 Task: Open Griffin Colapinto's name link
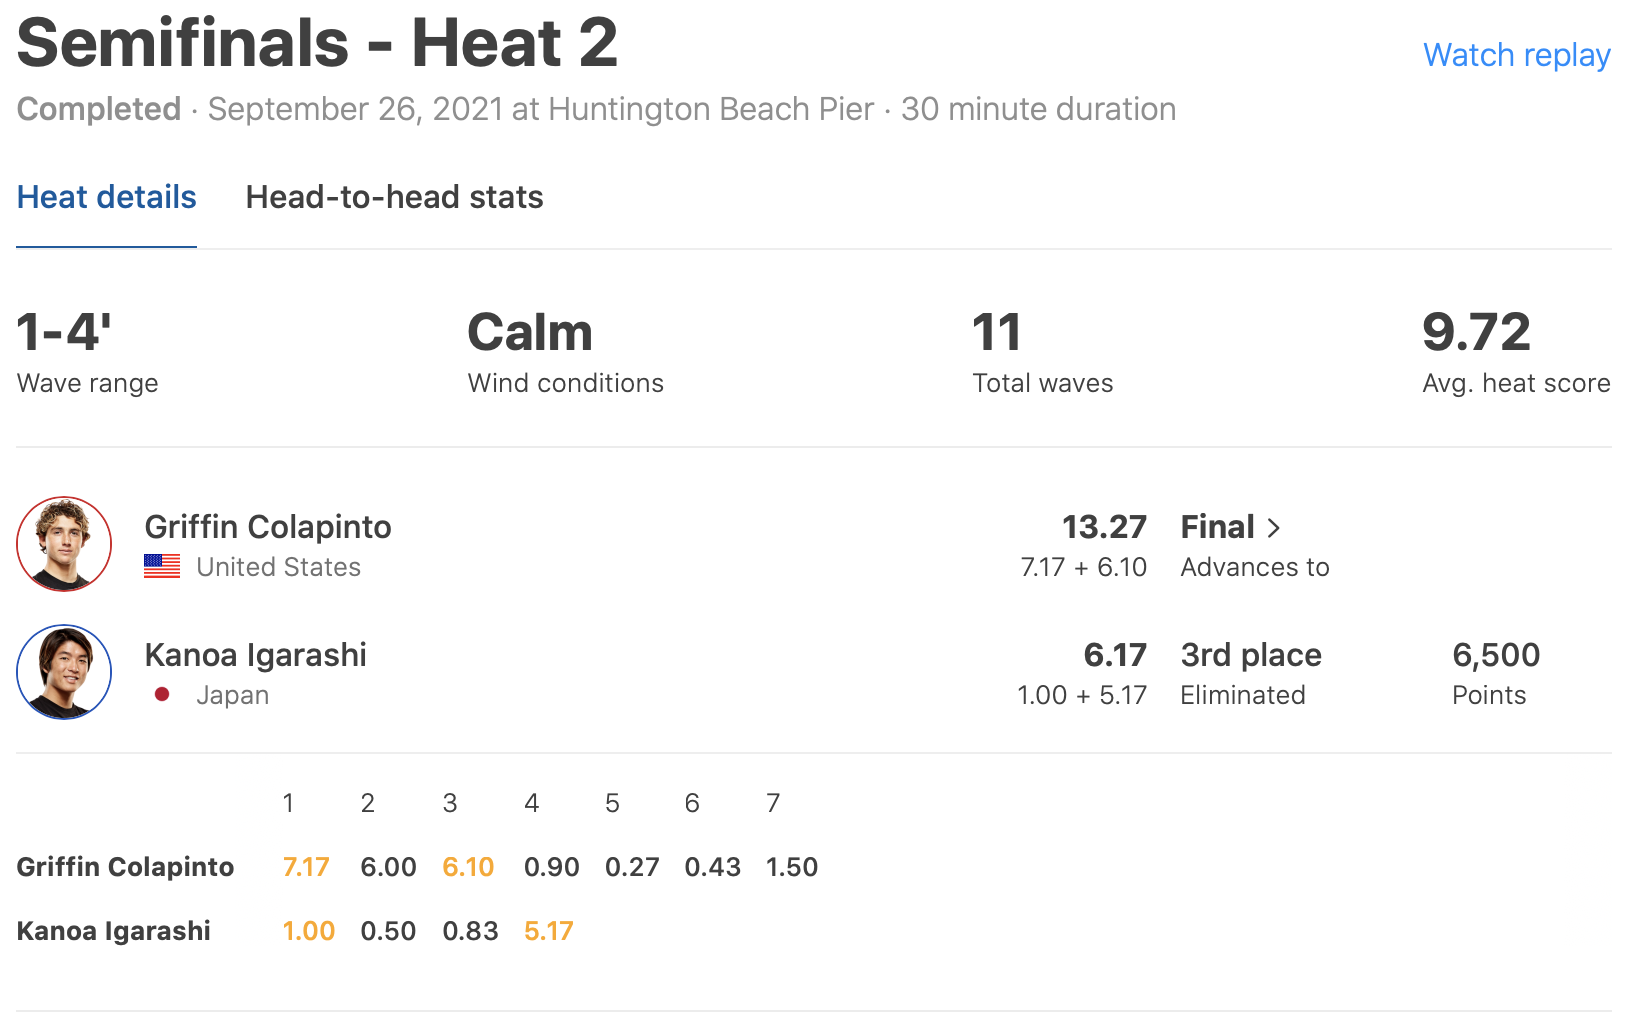pos(268,527)
